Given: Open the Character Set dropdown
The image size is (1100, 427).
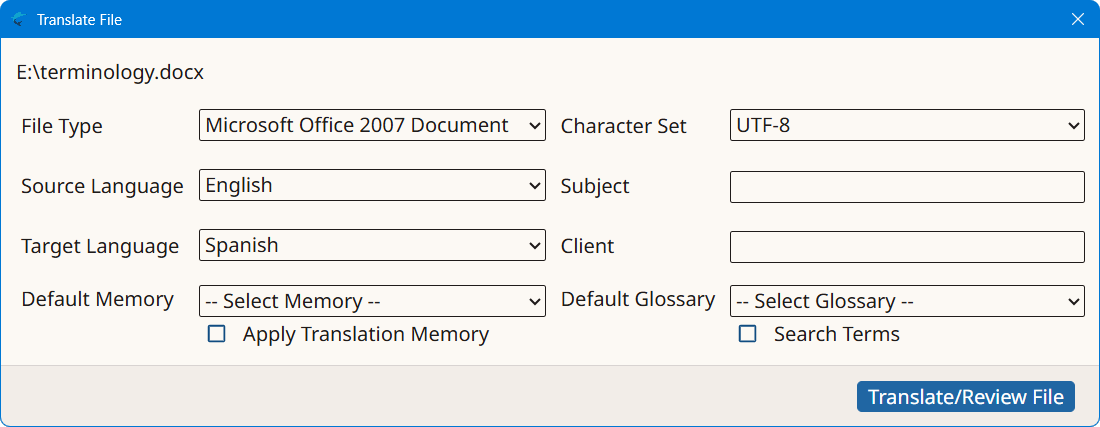Looking at the screenshot, I should pyautogui.click(x=907, y=125).
